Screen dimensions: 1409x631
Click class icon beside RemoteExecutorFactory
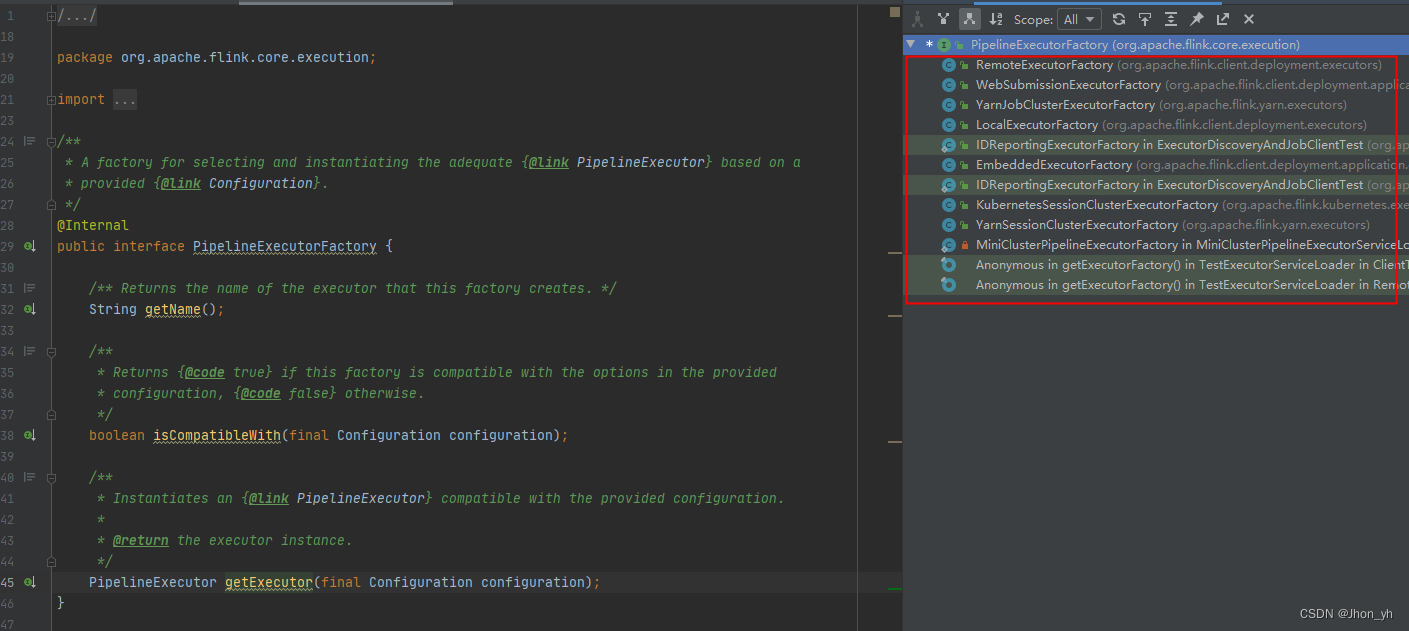949,65
